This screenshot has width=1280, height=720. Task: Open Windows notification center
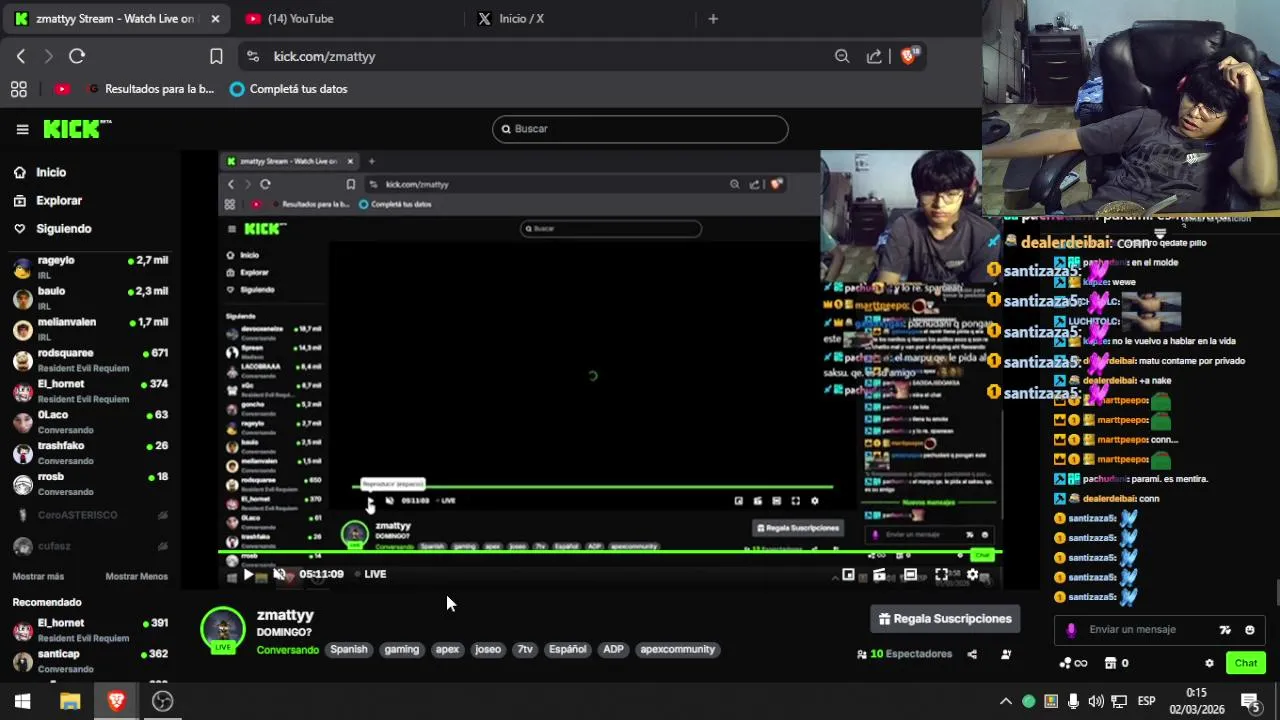coord(1250,701)
